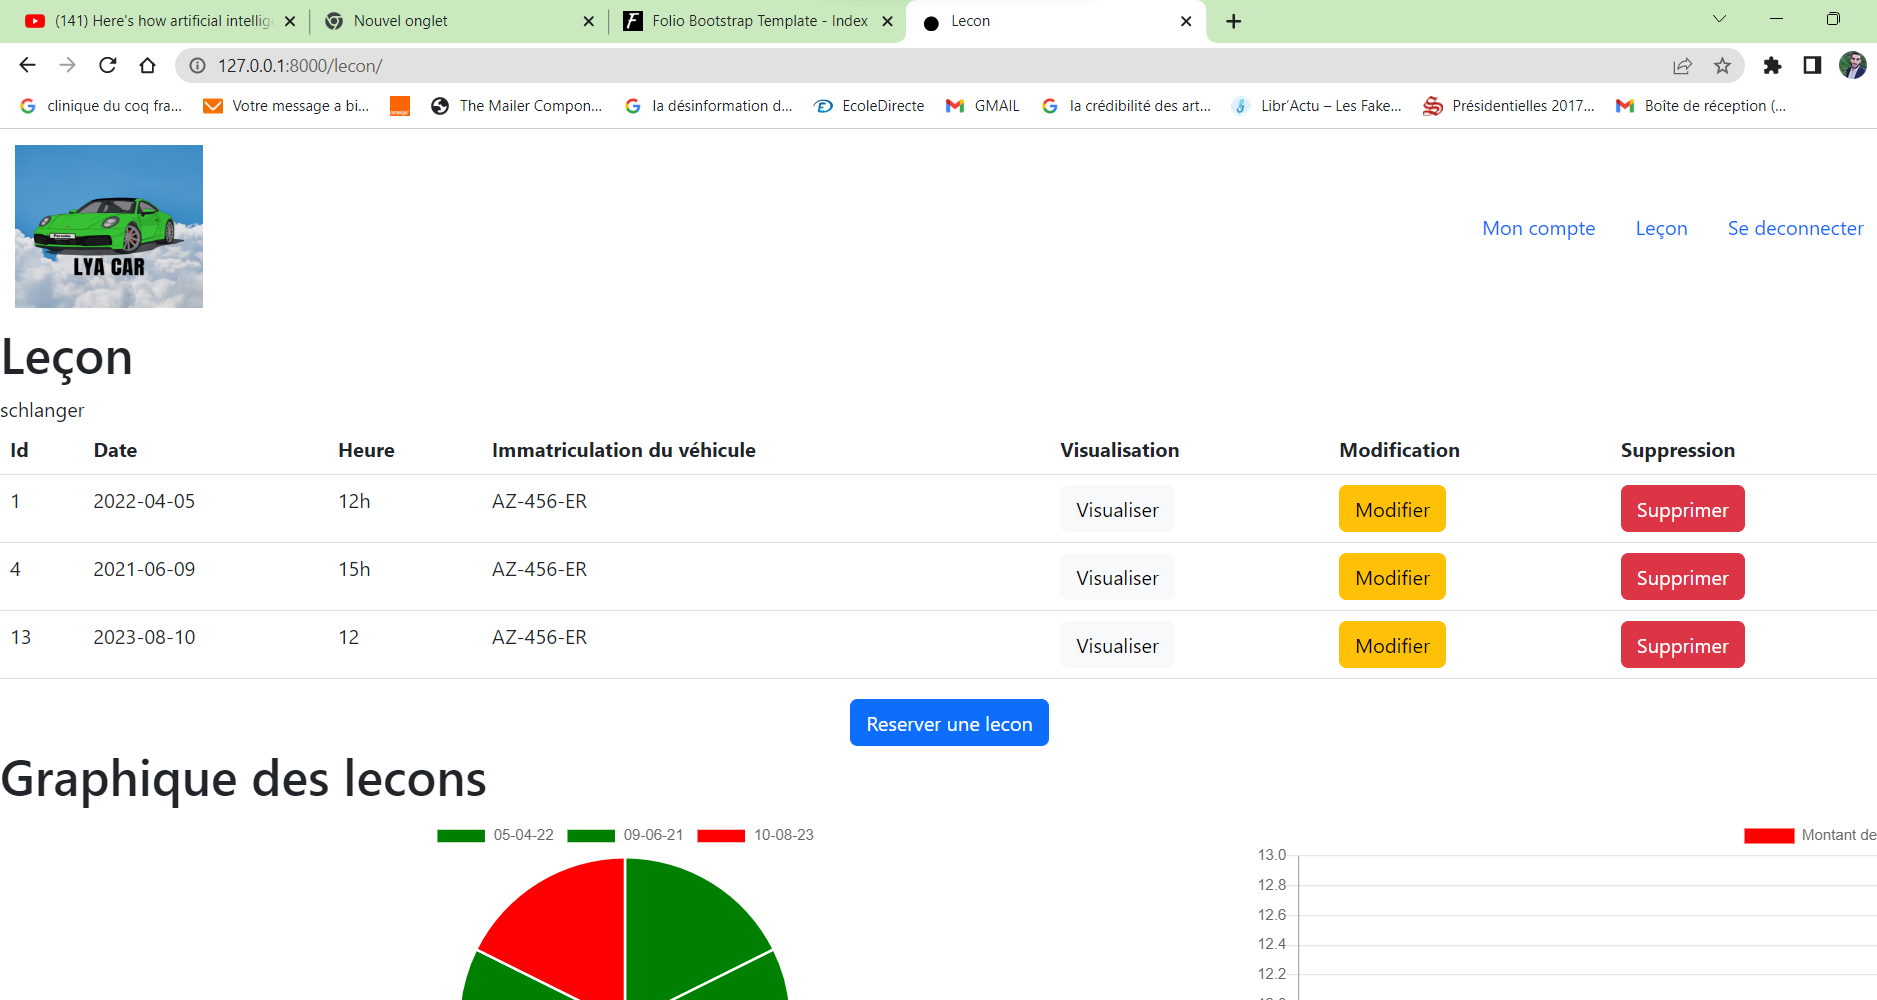The image size is (1877, 1000).
Task: Open the browser home page
Action: pyautogui.click(x=148, y=65)
